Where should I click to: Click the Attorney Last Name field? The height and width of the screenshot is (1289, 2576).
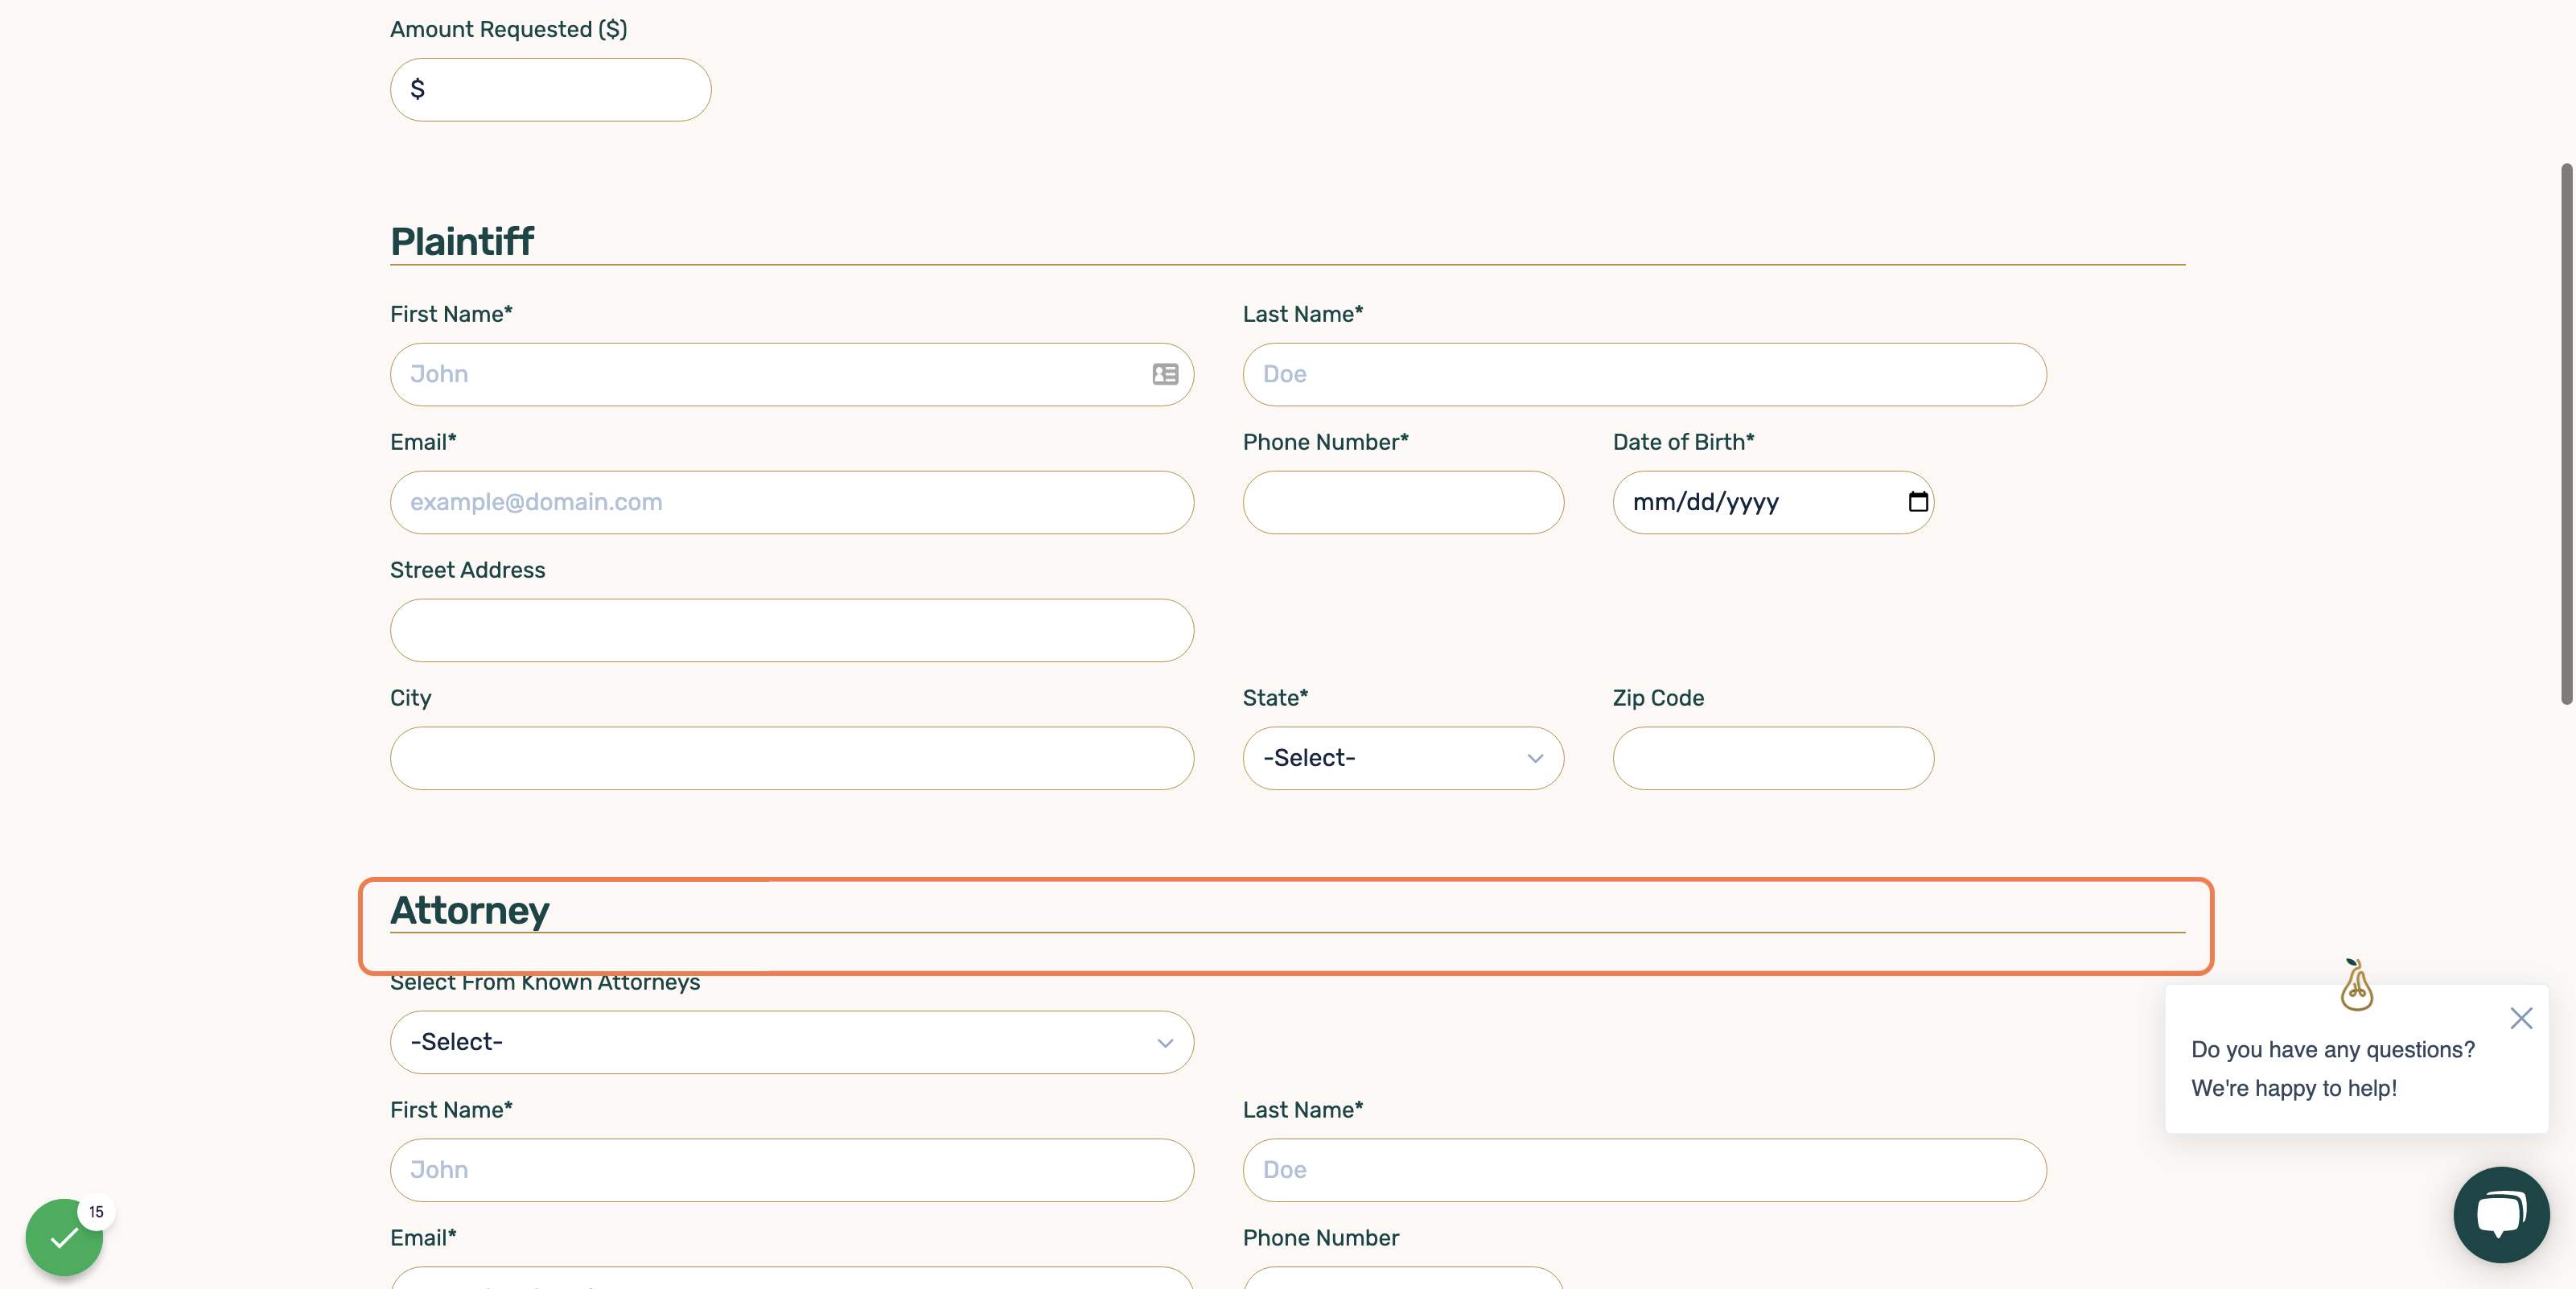coord(1644,1170)
